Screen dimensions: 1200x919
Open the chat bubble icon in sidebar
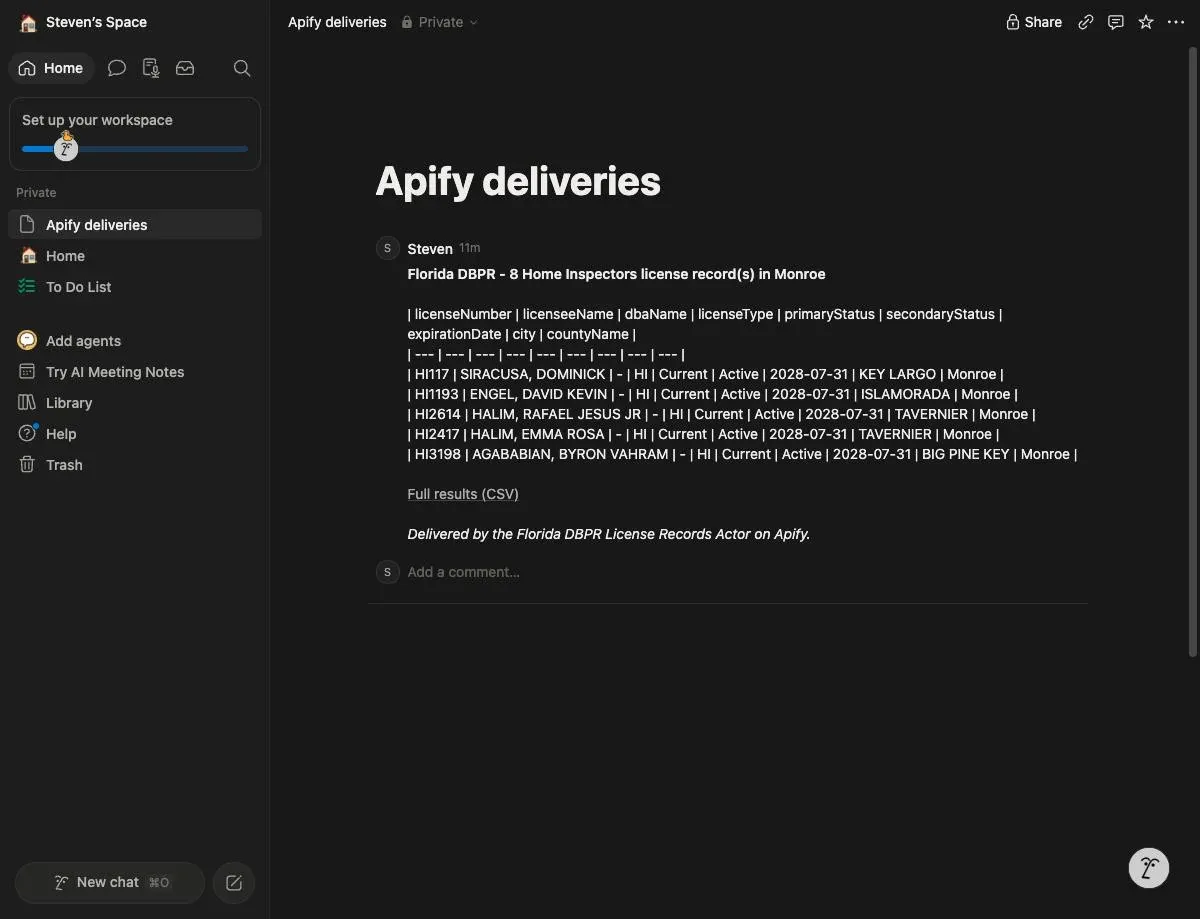click(117, 68)
